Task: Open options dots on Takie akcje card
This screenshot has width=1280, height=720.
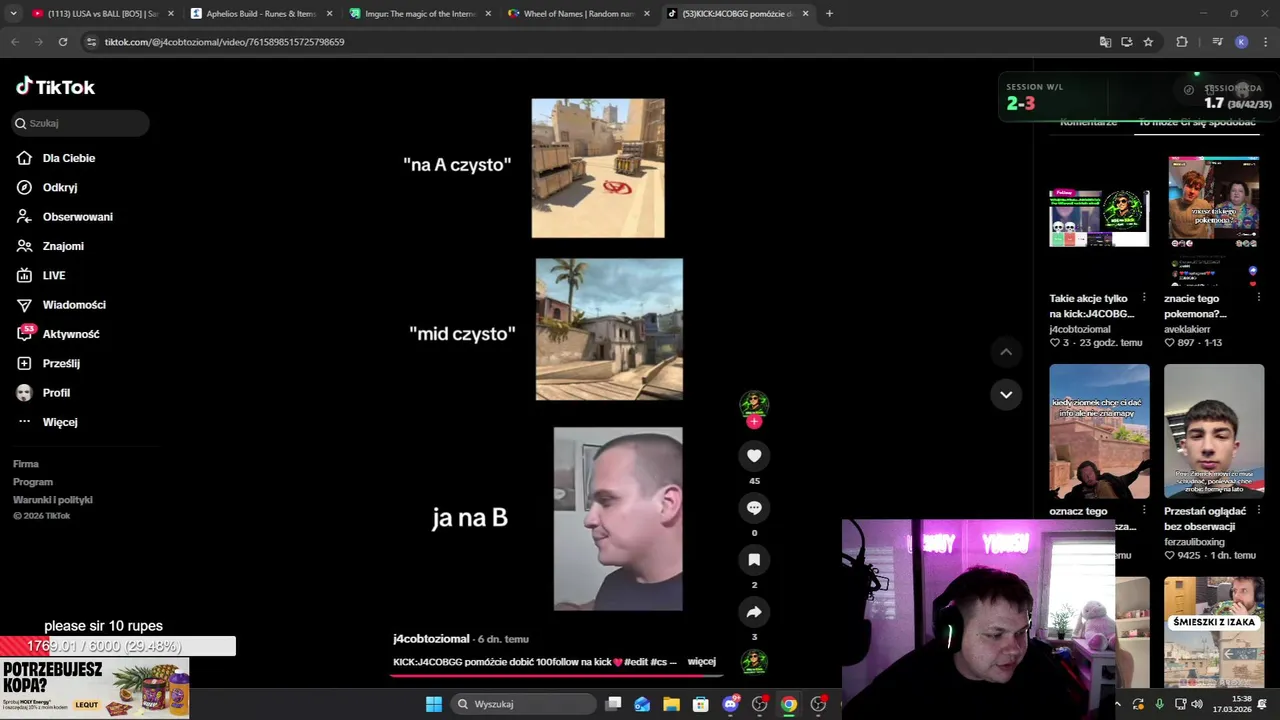Action: point(1145,298)
